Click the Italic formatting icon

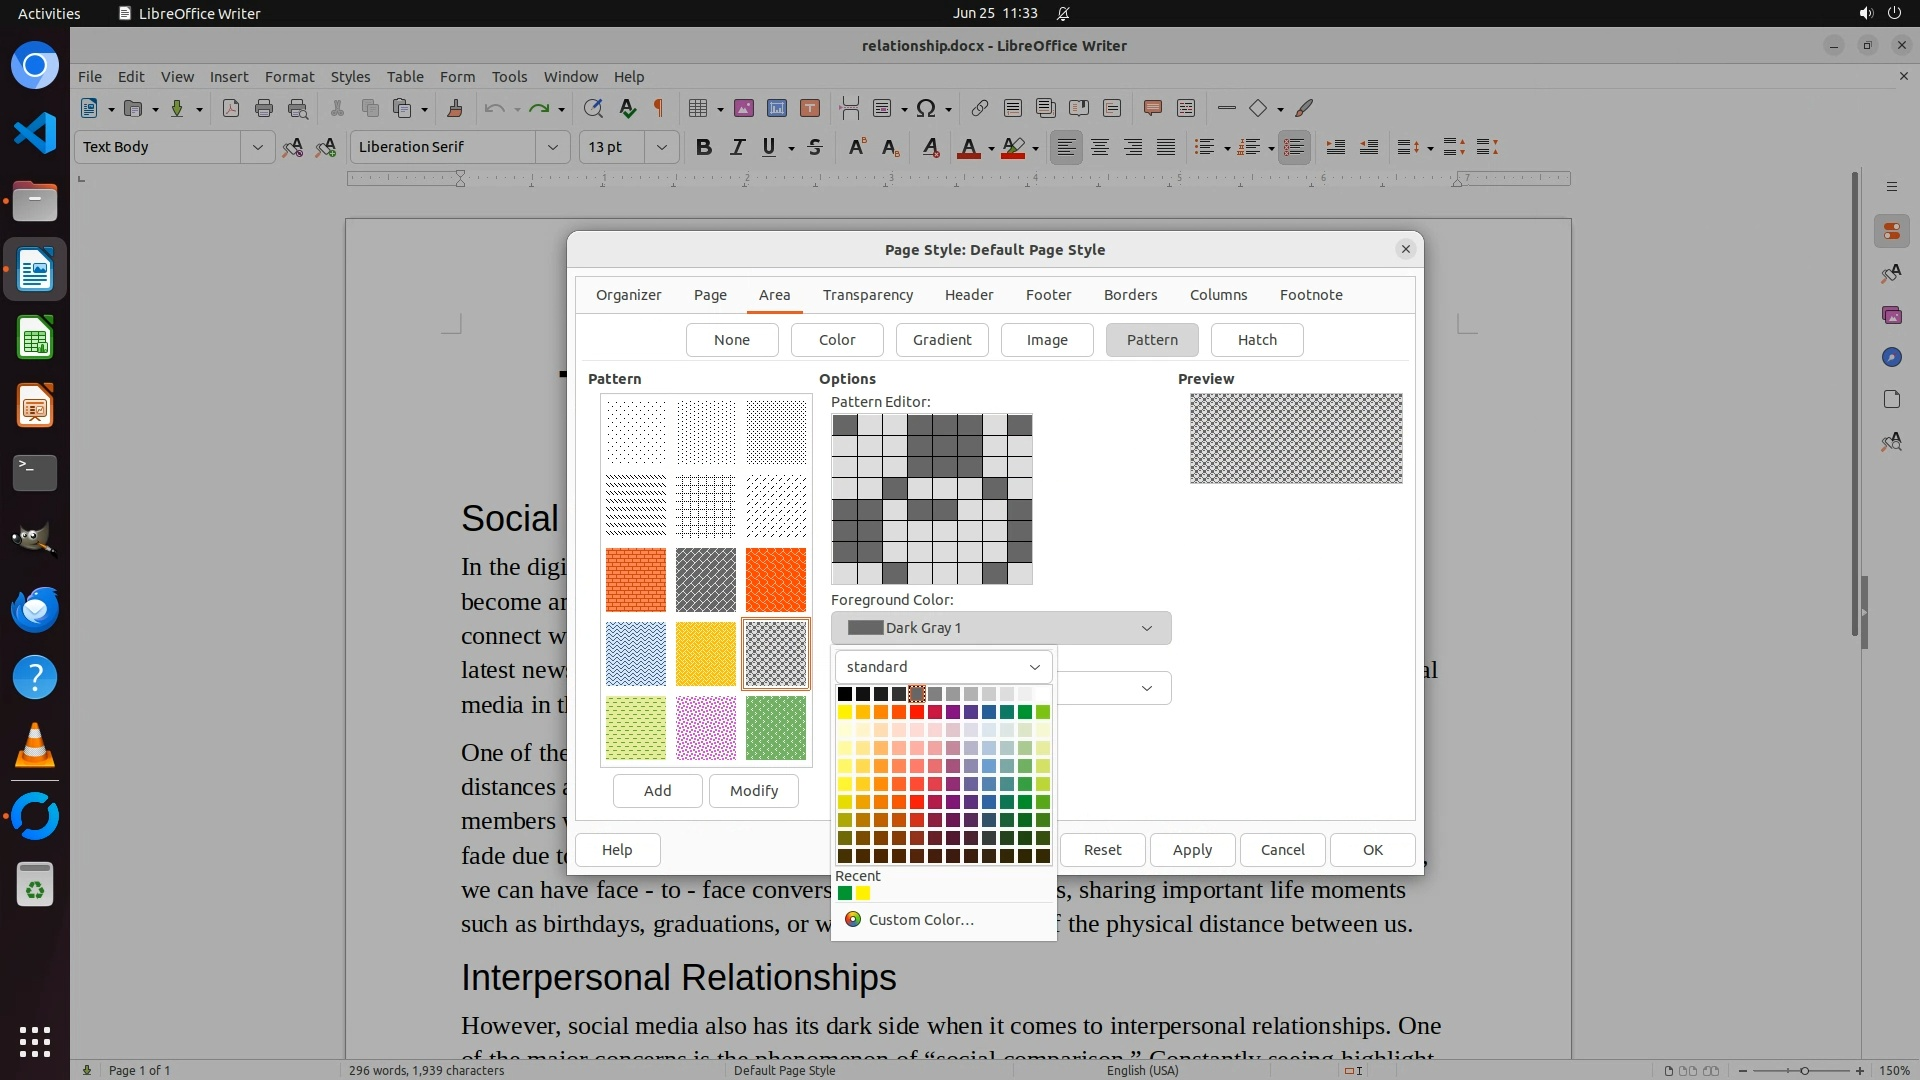click(x=737, y=147)
